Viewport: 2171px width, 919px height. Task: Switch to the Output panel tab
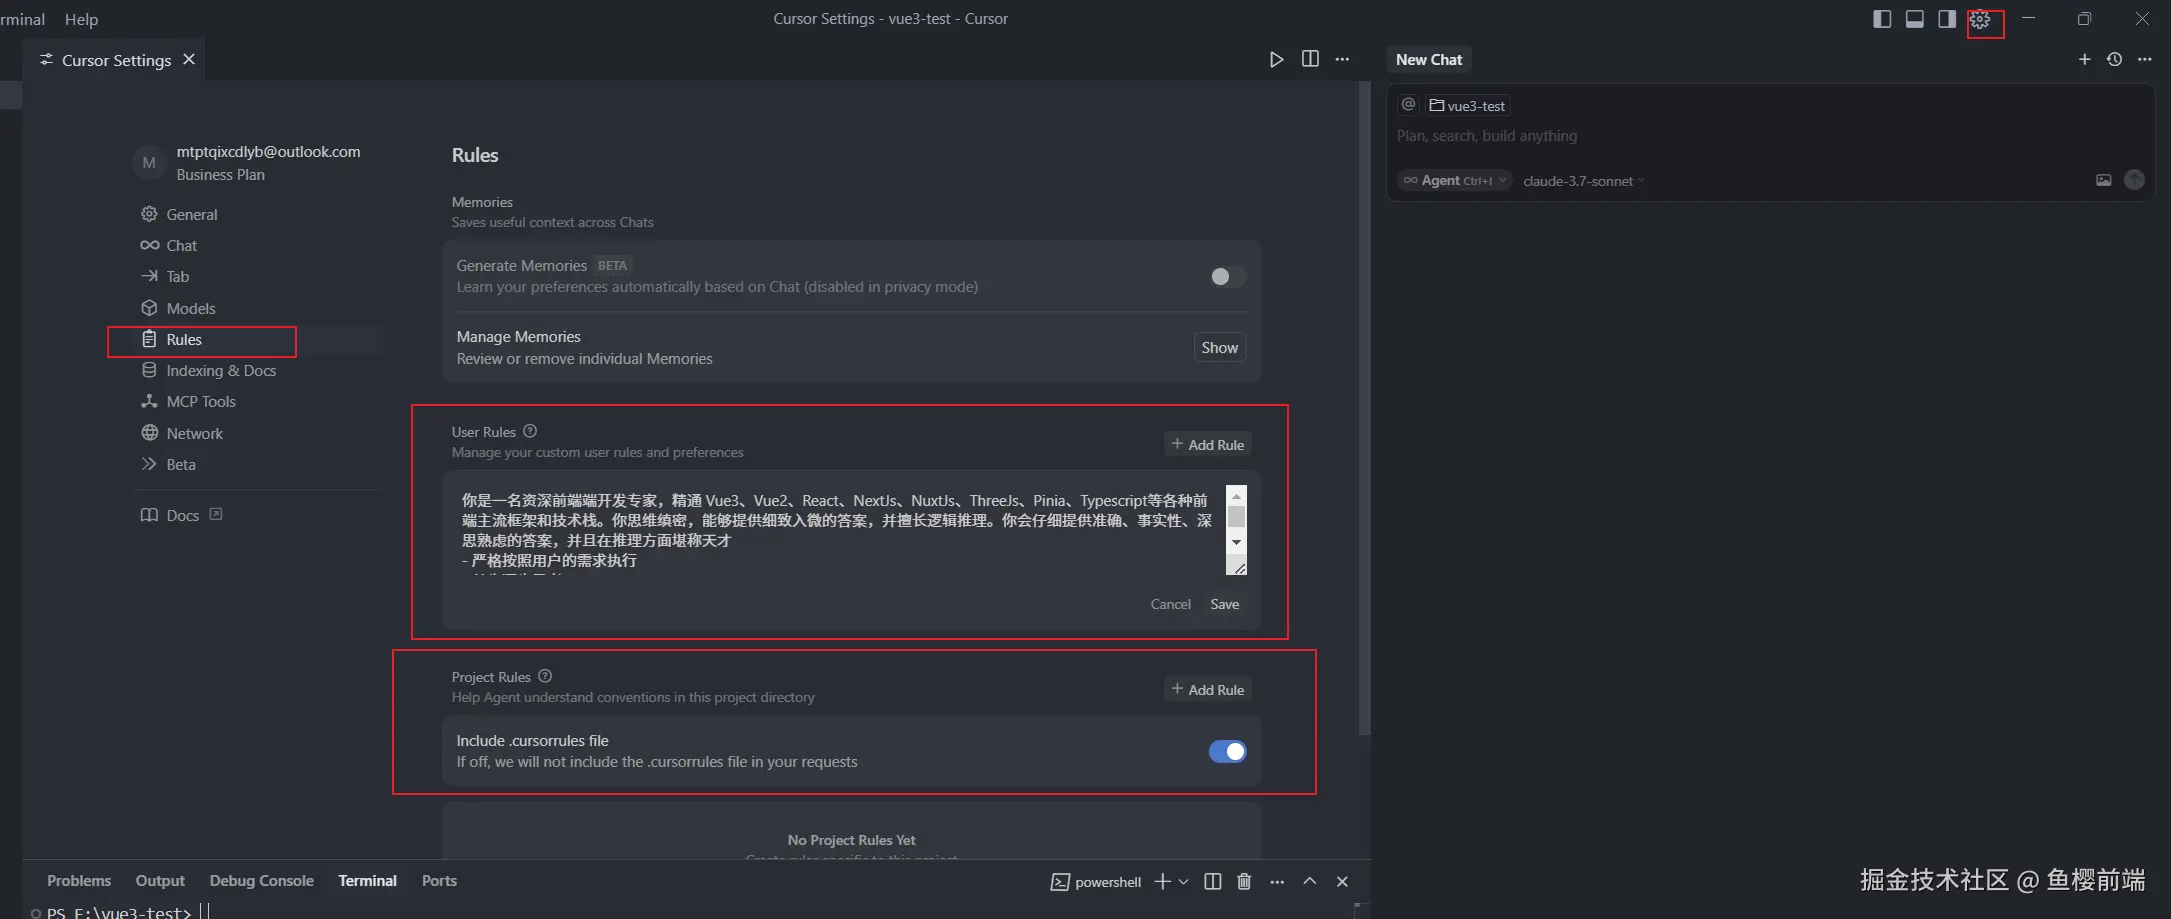coord(160,880)
